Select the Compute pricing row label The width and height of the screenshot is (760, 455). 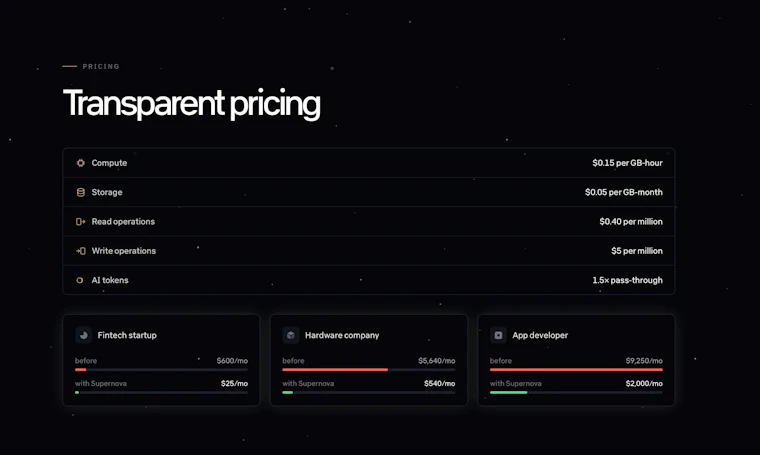109,163
